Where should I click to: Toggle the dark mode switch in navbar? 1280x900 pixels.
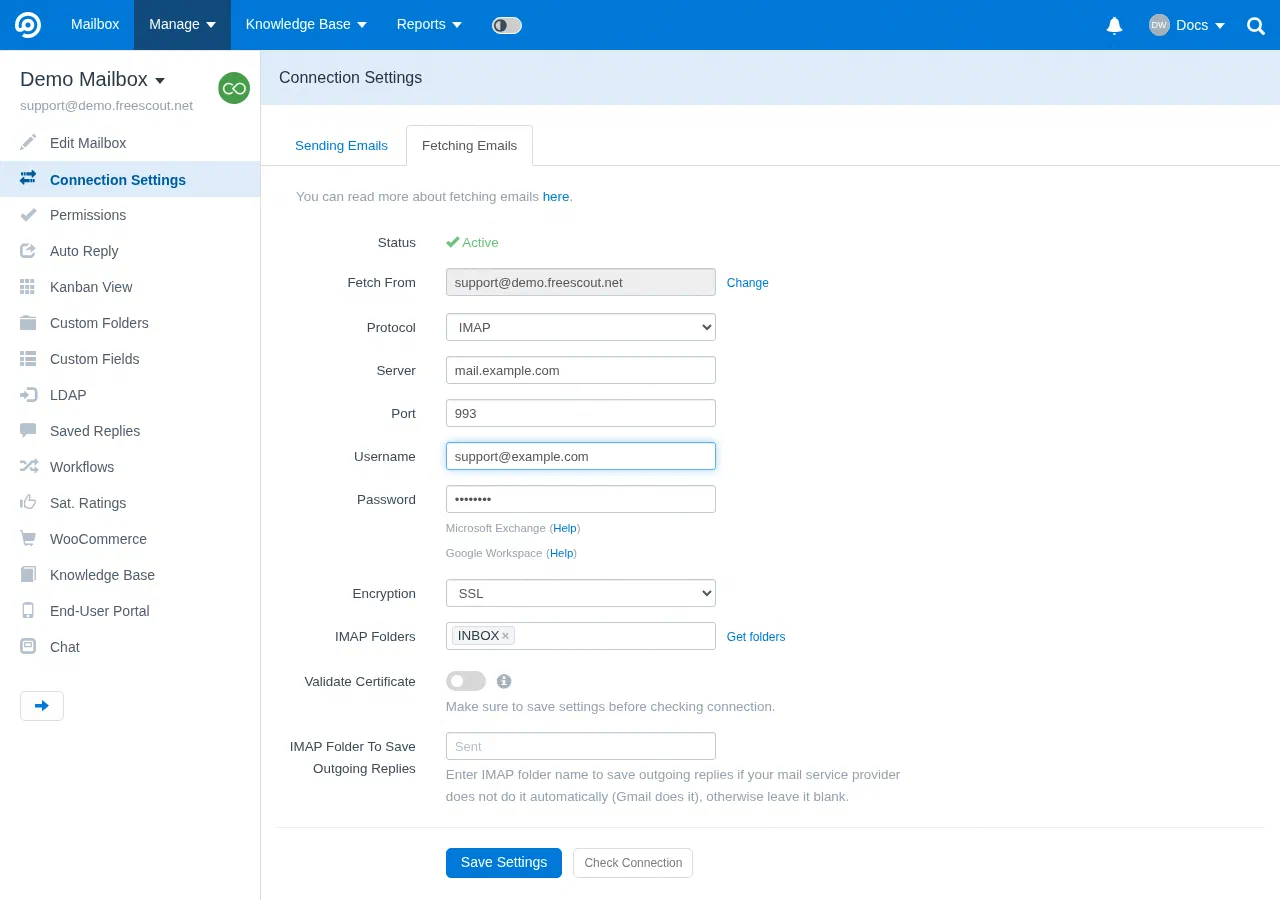pyautogui.click(x=507, y=25)
